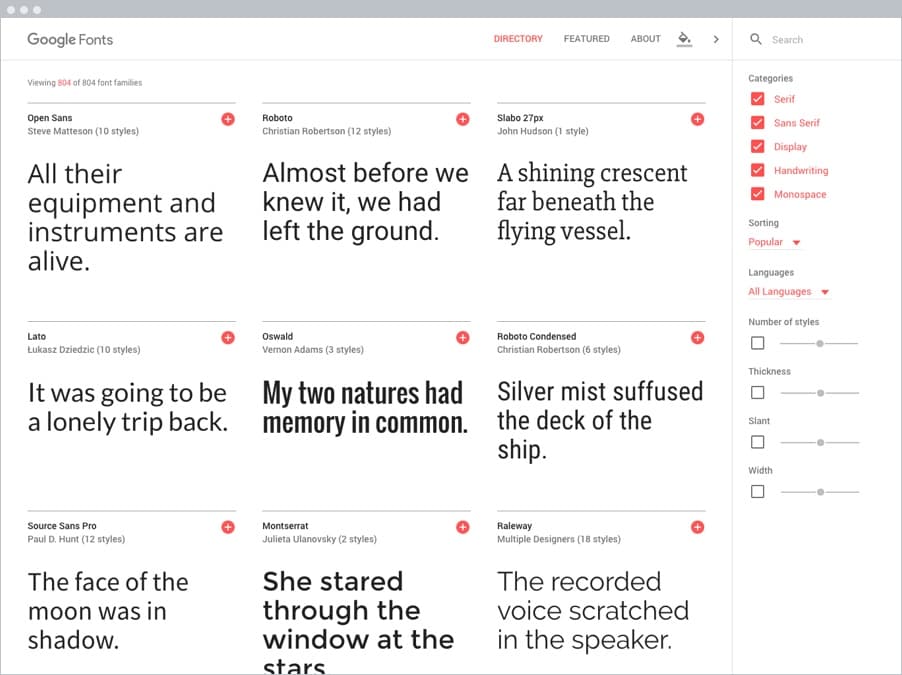902x675 pixels.
Task: Switch to the Directory tab
Action: coord(518,39)
